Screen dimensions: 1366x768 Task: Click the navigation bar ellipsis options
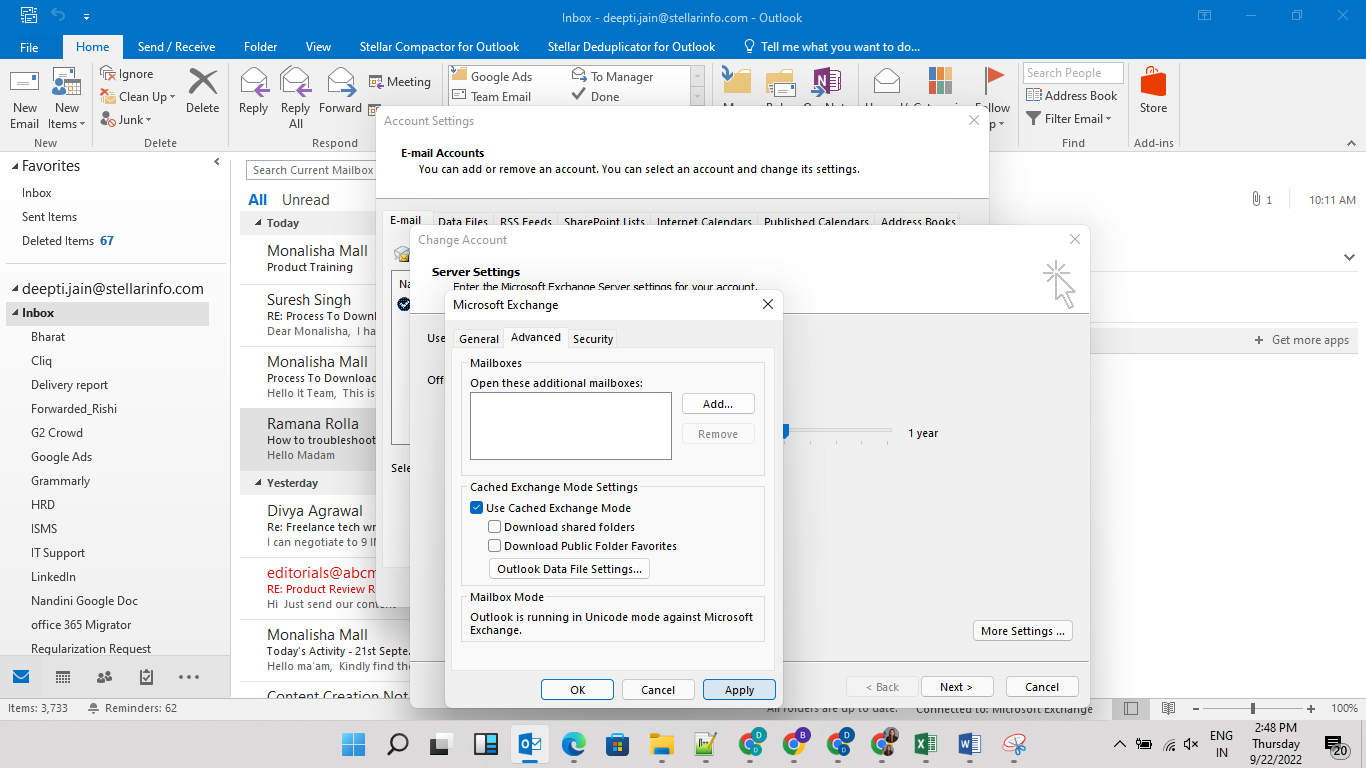(189, 677)
